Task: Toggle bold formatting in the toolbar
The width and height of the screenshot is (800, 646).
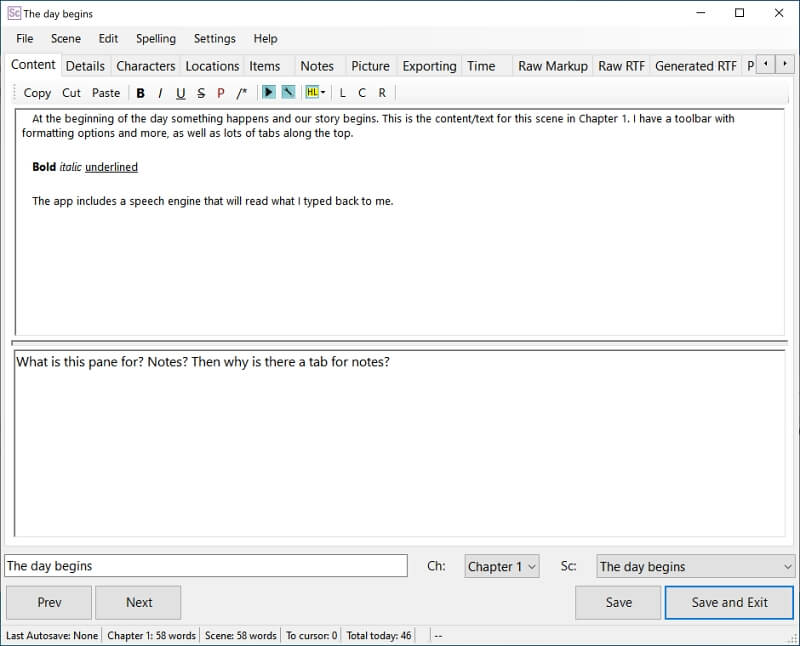Action: coord(140,93)
